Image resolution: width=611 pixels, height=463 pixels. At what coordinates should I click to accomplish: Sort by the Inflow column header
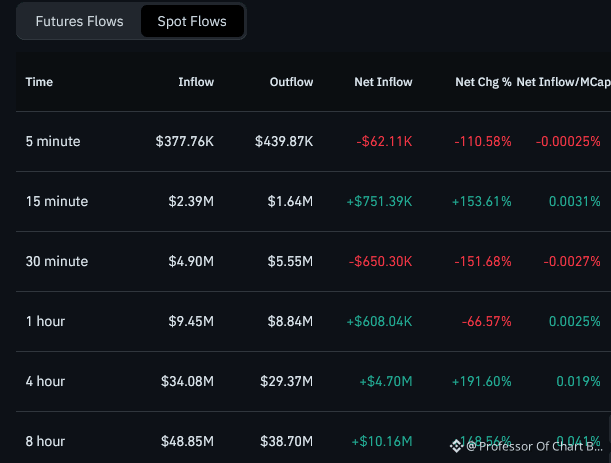click(x=196, y=82)
